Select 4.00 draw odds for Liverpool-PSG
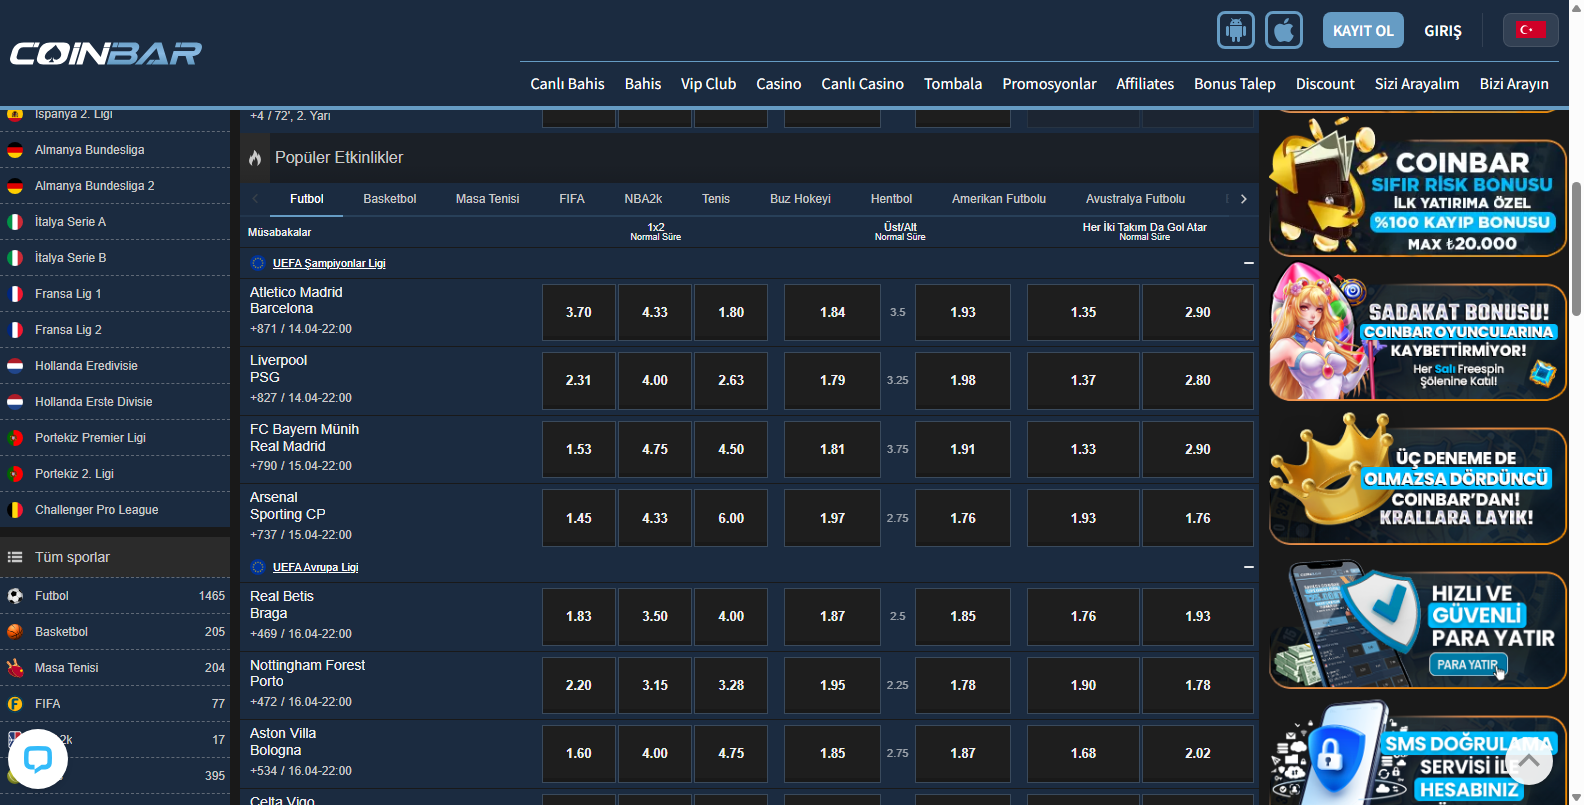The width and height of the screenshot is (1584, 805). [x=654, y=381]
